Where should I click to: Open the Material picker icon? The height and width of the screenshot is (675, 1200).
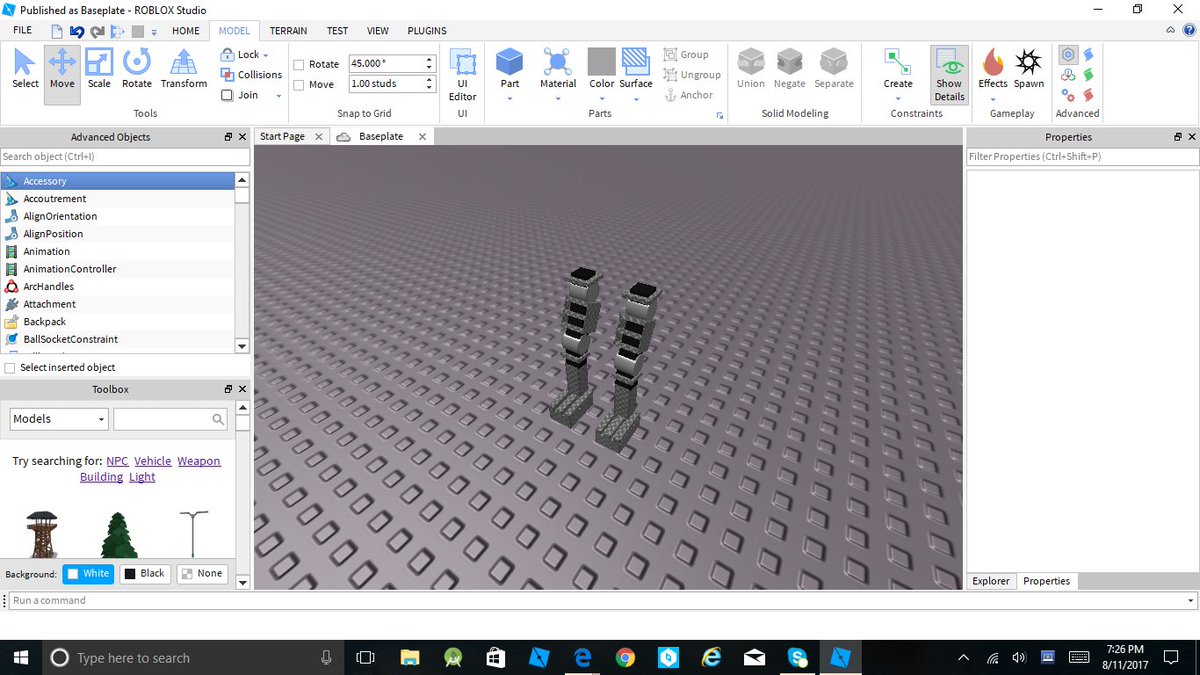558,62
